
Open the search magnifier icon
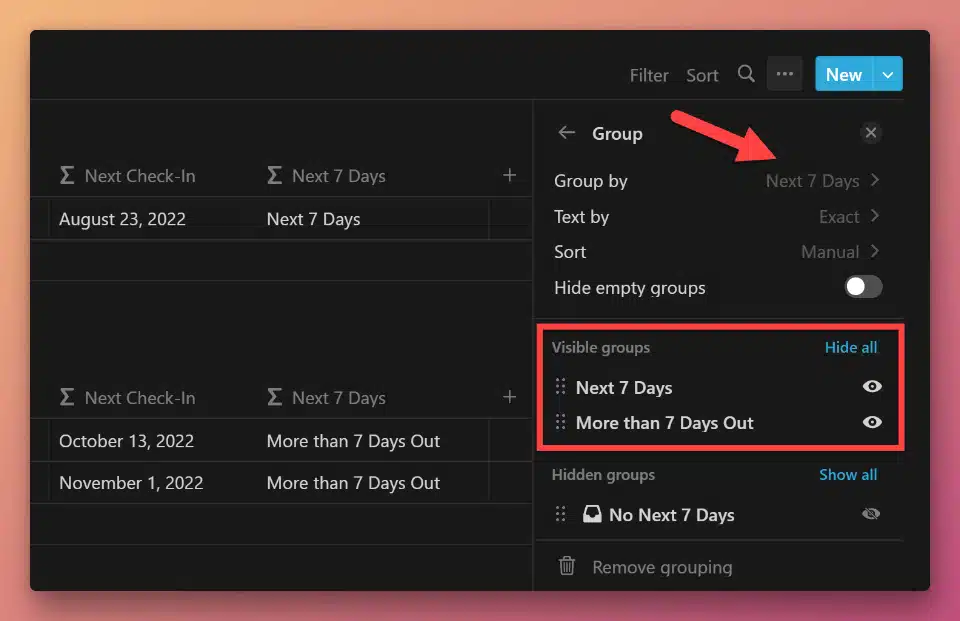click(746, 74)
